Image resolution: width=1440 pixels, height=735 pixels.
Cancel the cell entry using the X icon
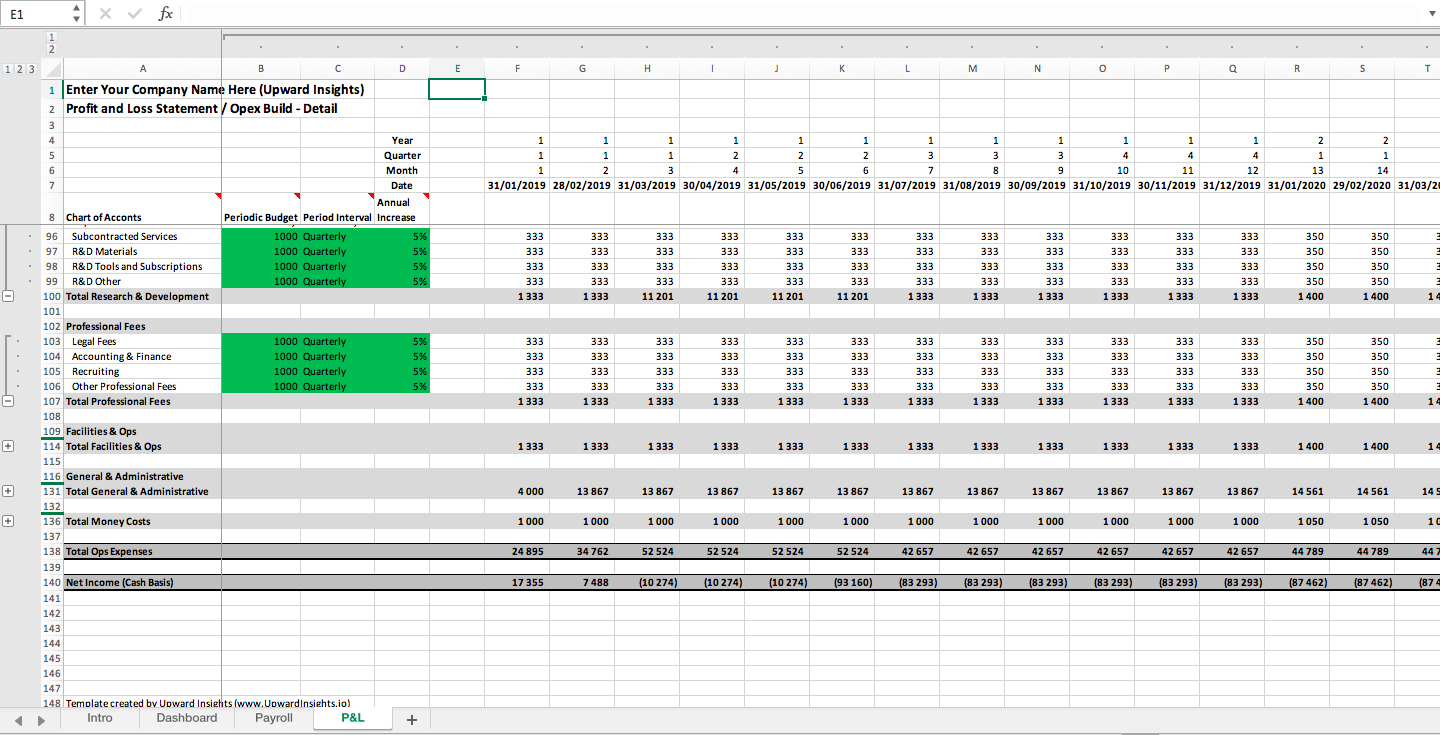click(x=105, y=13)
